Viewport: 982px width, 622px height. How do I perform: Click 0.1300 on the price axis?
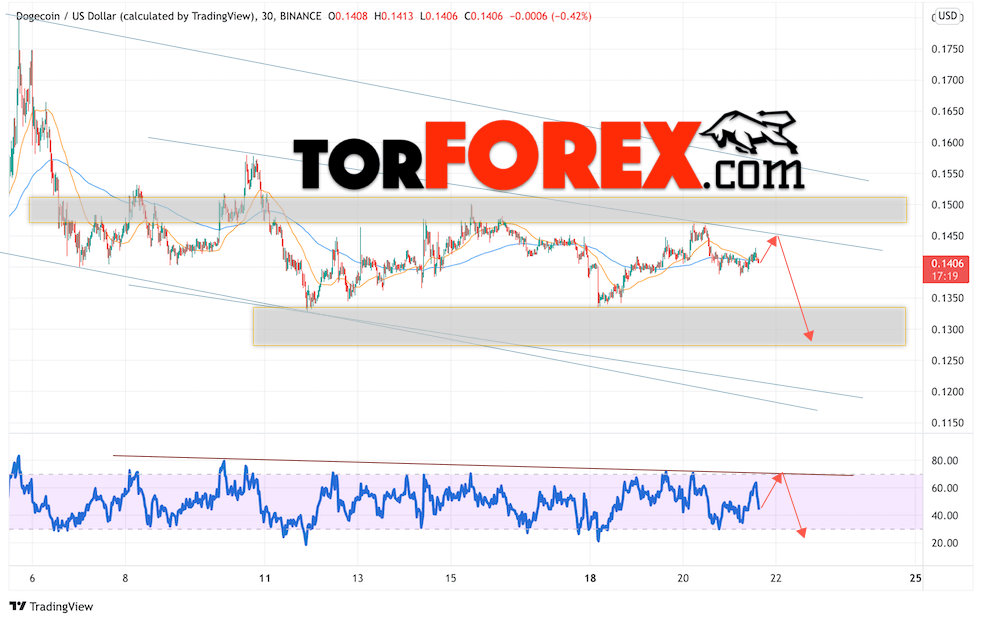click(947, 329)
